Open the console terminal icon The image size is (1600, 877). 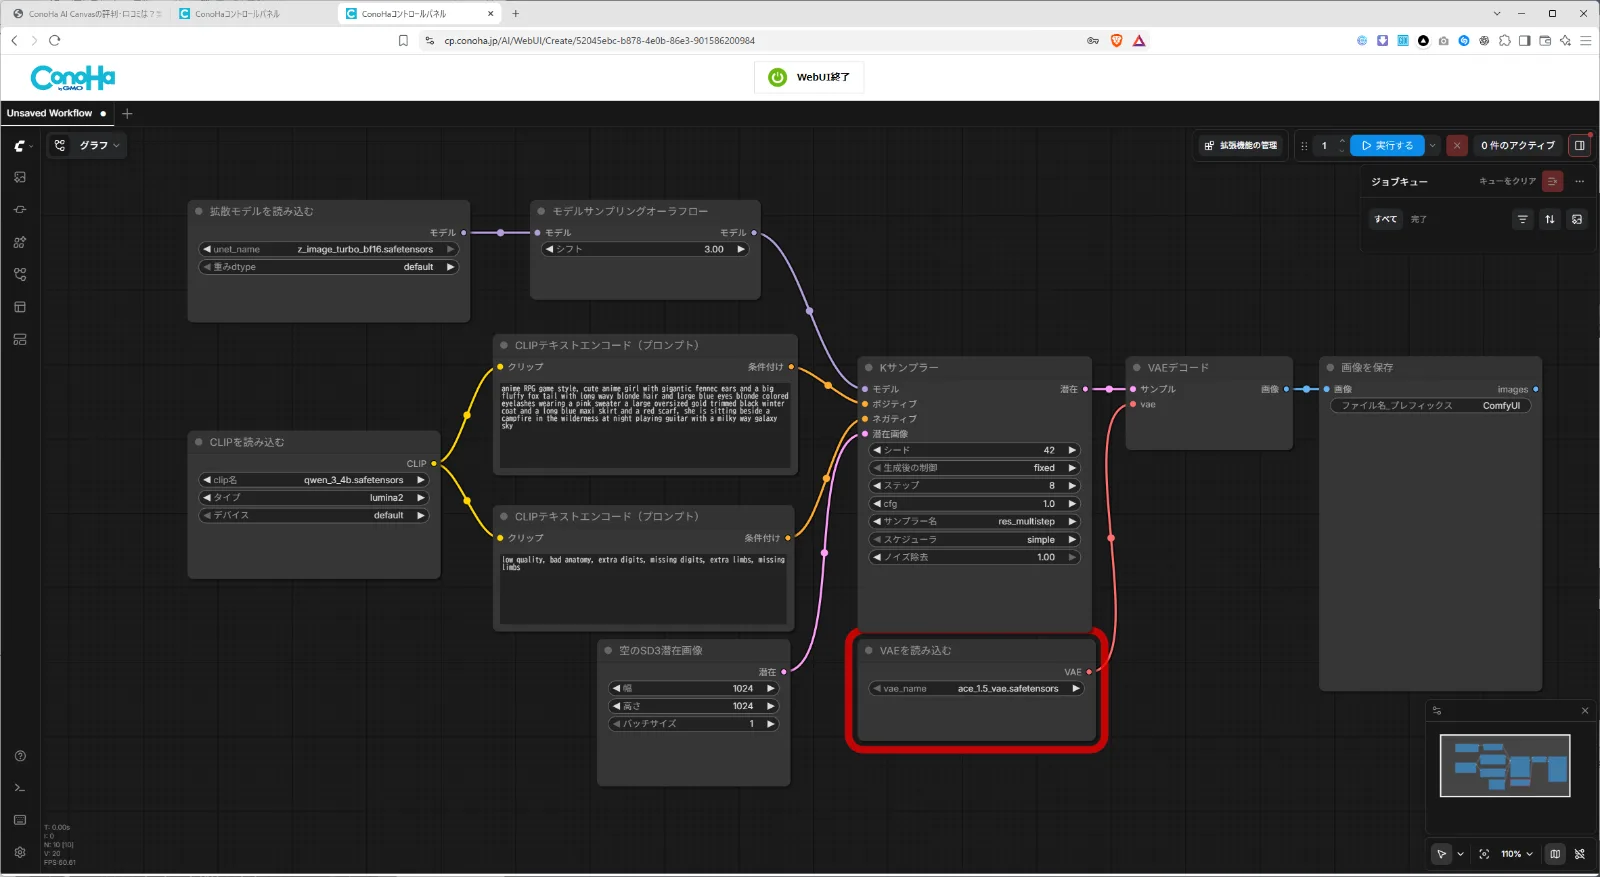click(x=20, y=788)
